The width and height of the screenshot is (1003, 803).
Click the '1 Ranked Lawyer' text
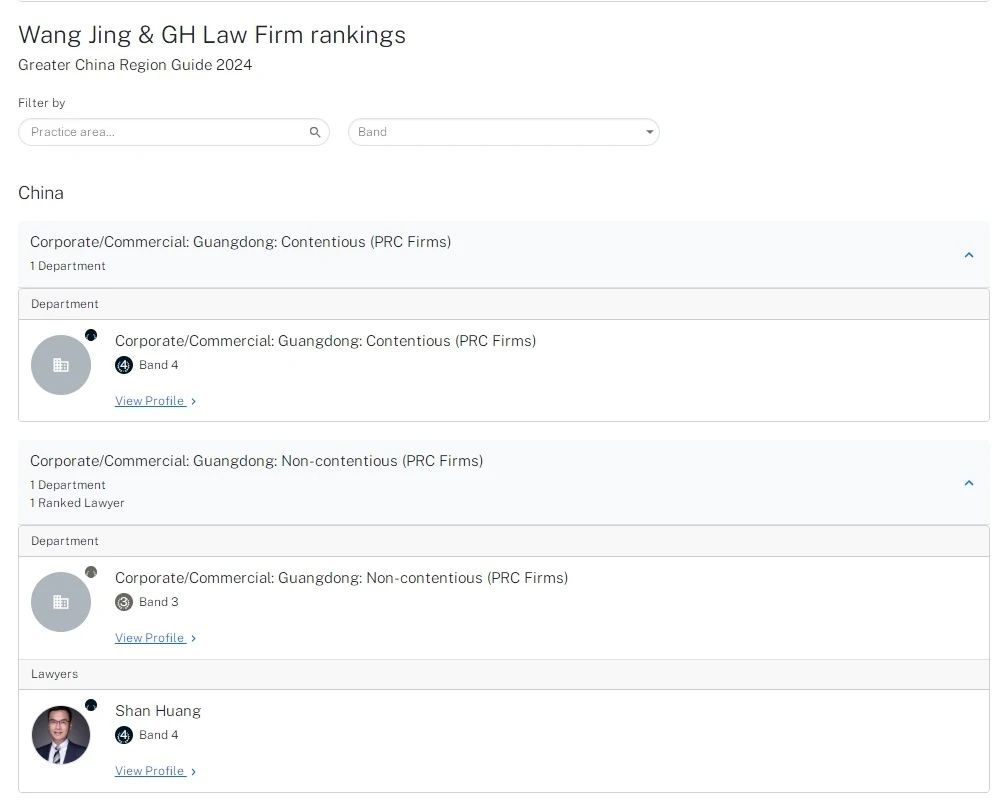(x=77, y=503)
